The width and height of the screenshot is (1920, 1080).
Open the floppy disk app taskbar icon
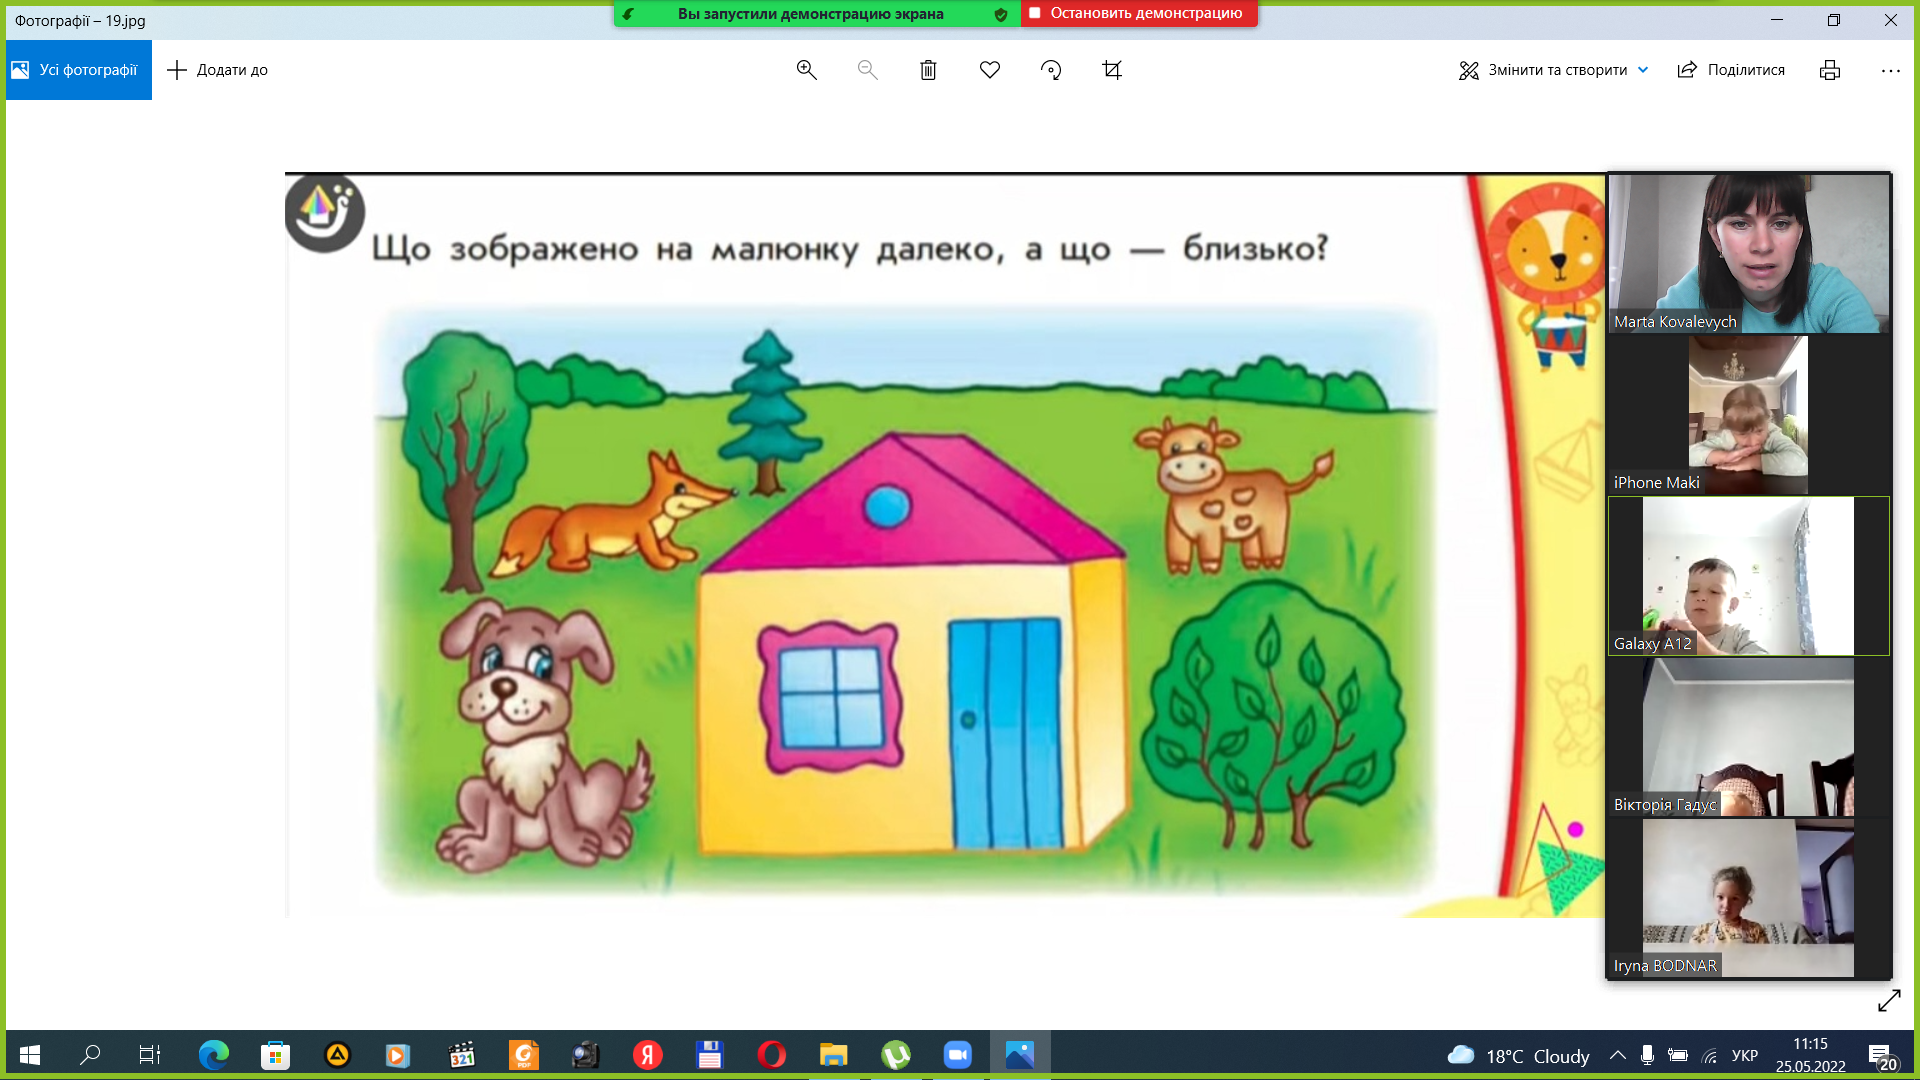710,1054
